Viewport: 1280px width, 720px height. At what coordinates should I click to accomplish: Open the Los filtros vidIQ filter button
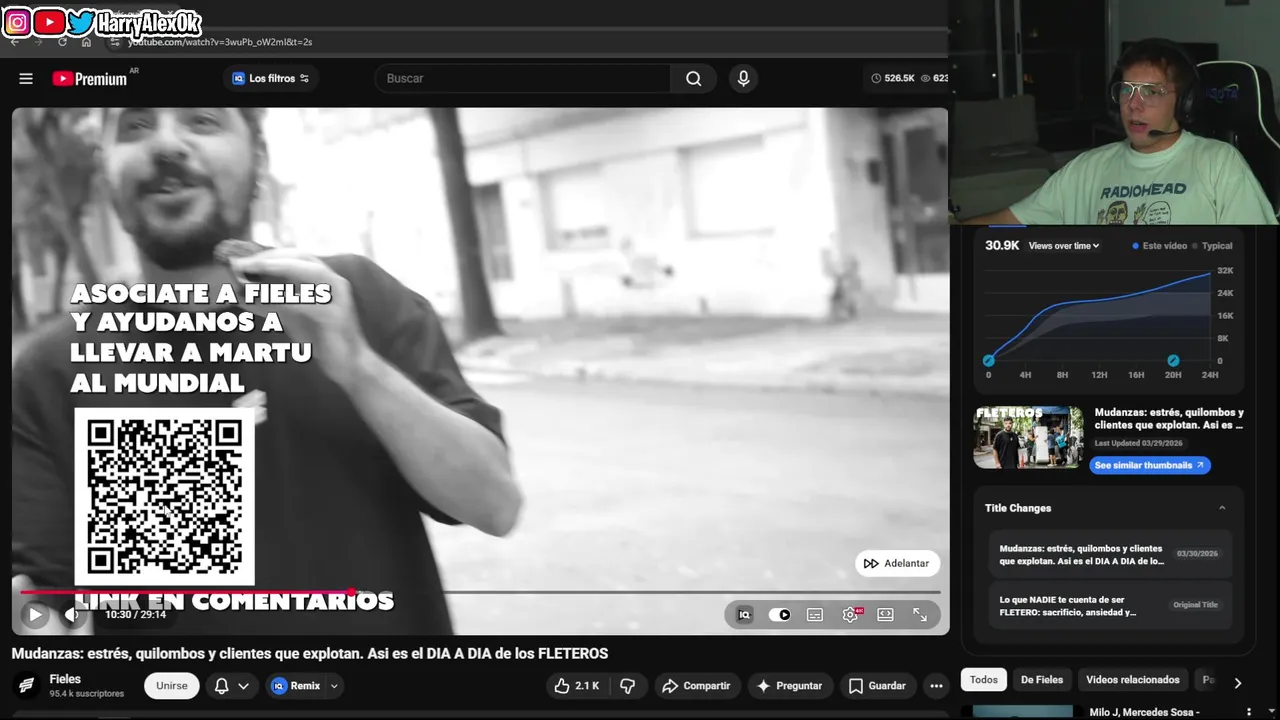271,78
